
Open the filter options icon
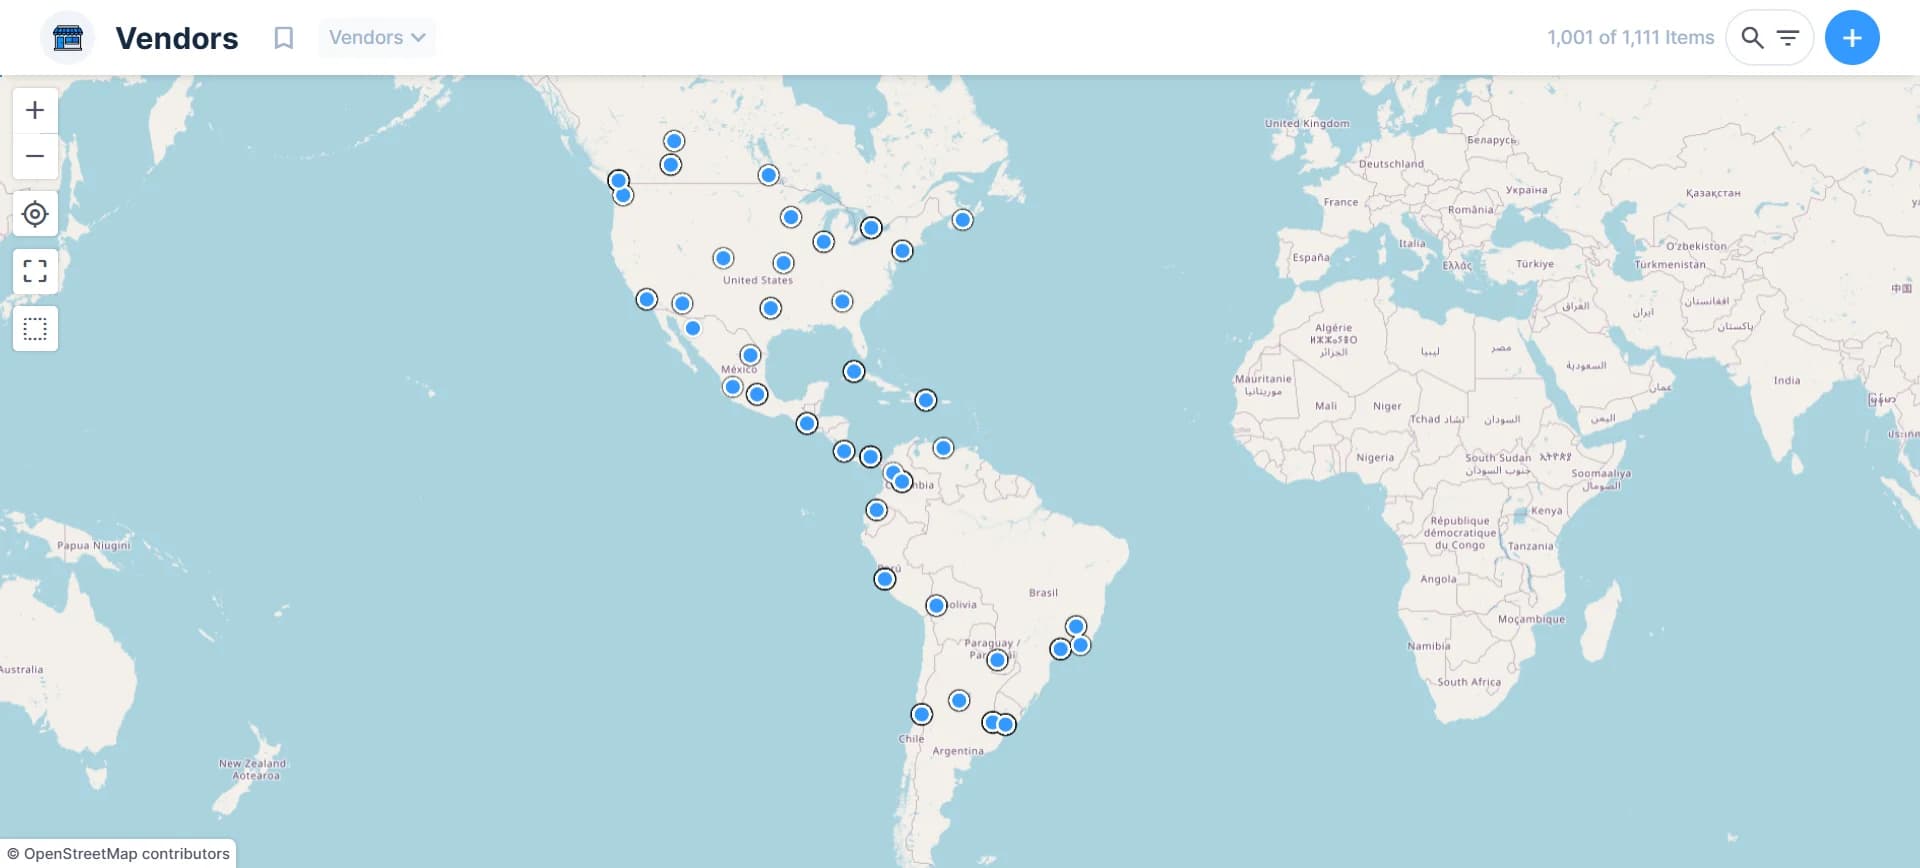pos(1788,38)
